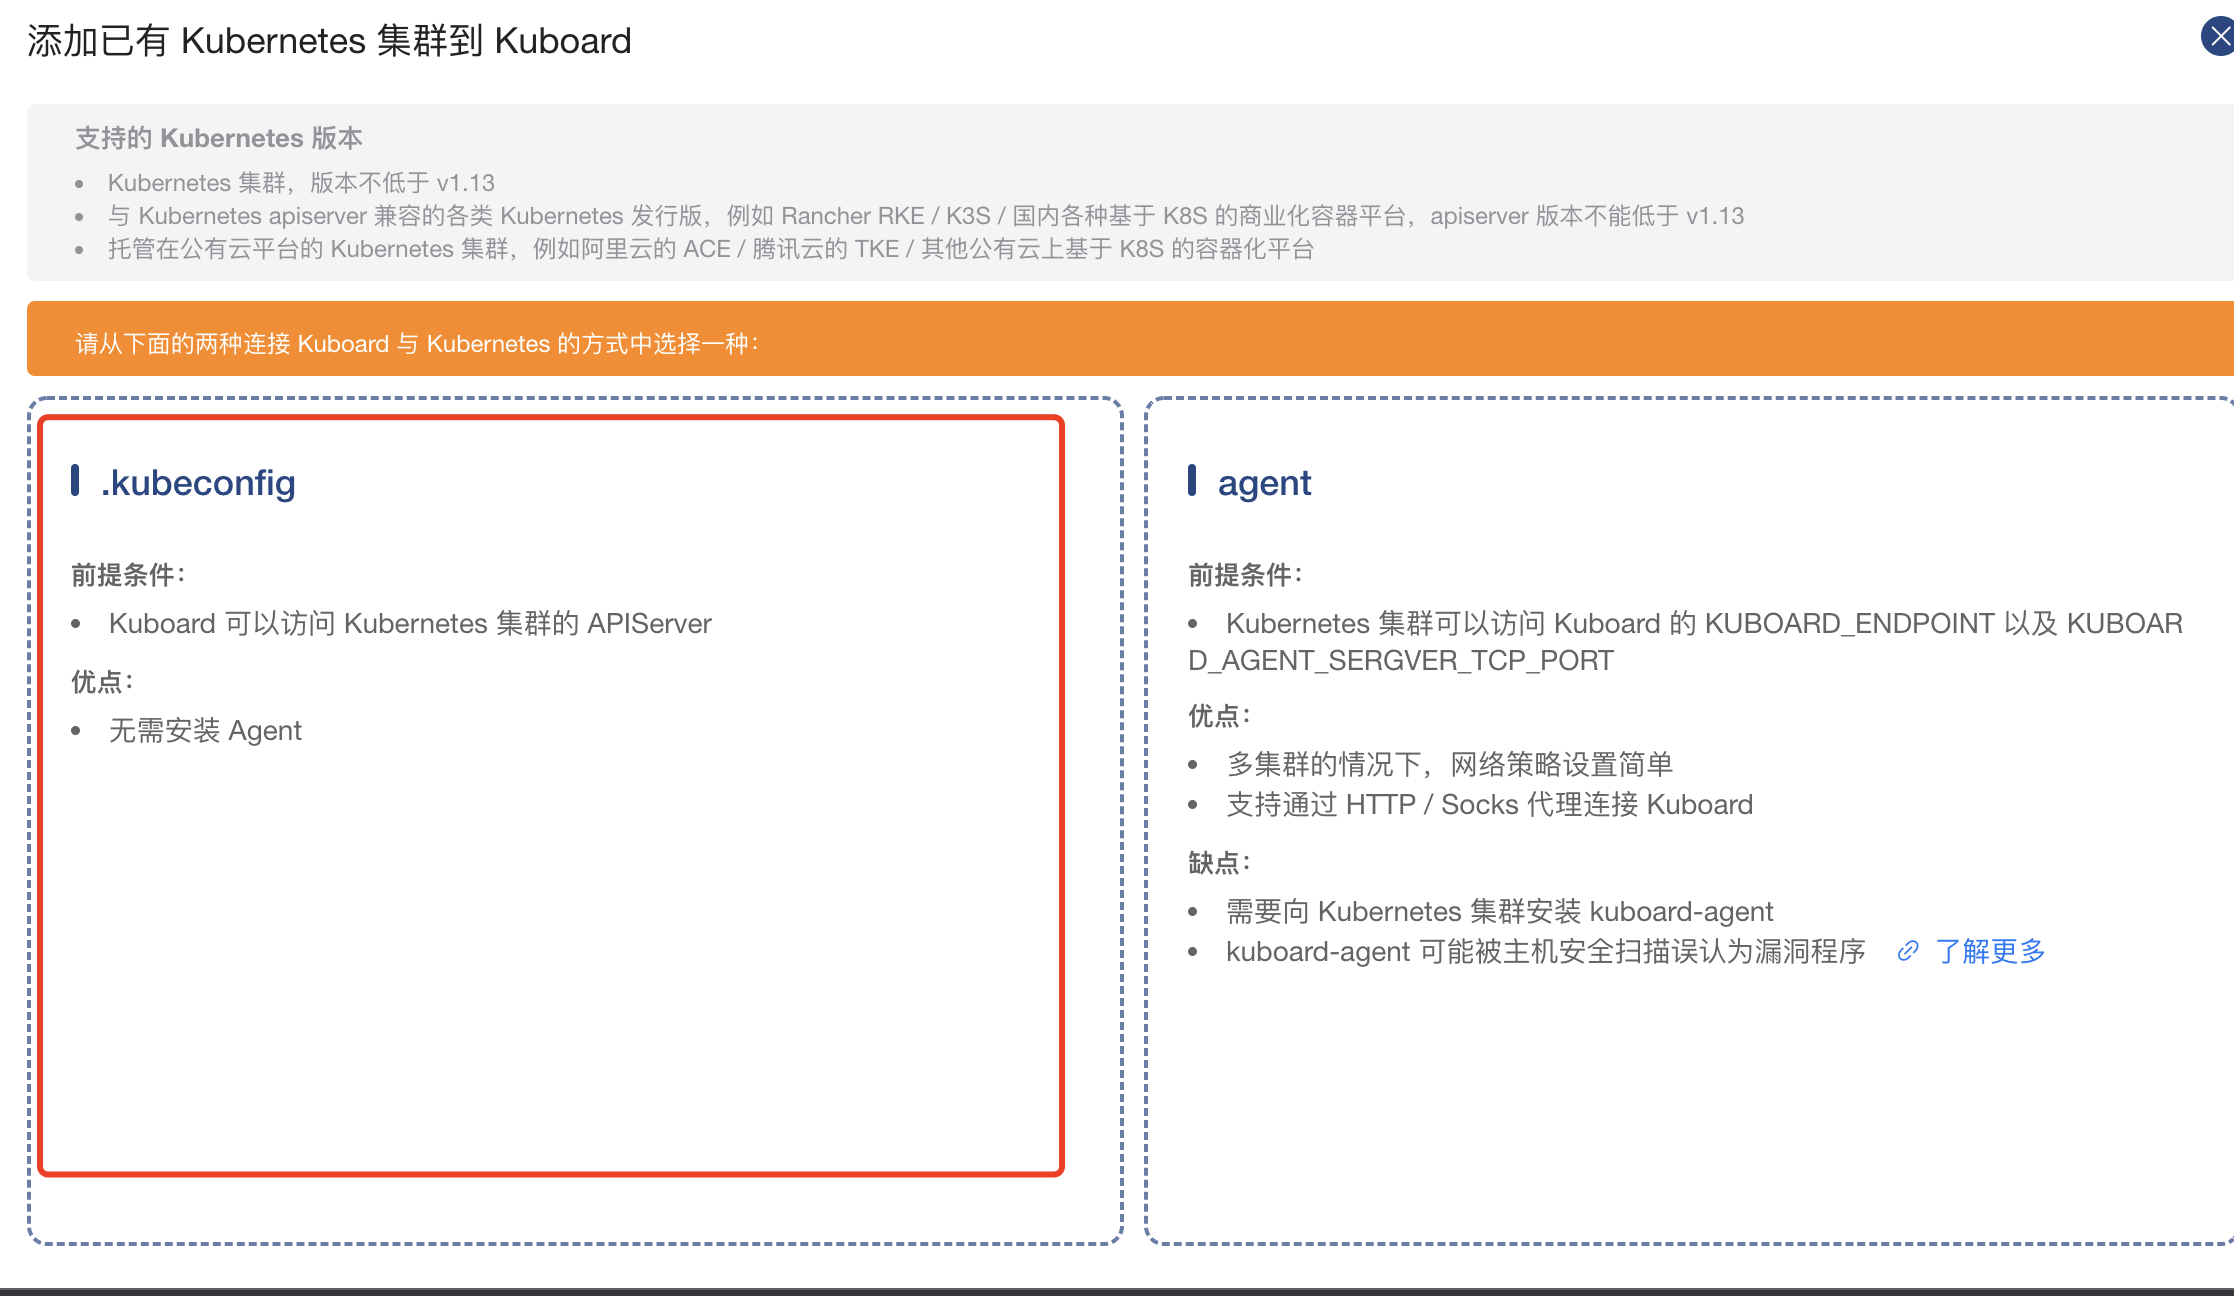This screenshot has width=2234, height=1296.
Task: Click the link chain icon before 了解更多
Action: pos(1908,951)
